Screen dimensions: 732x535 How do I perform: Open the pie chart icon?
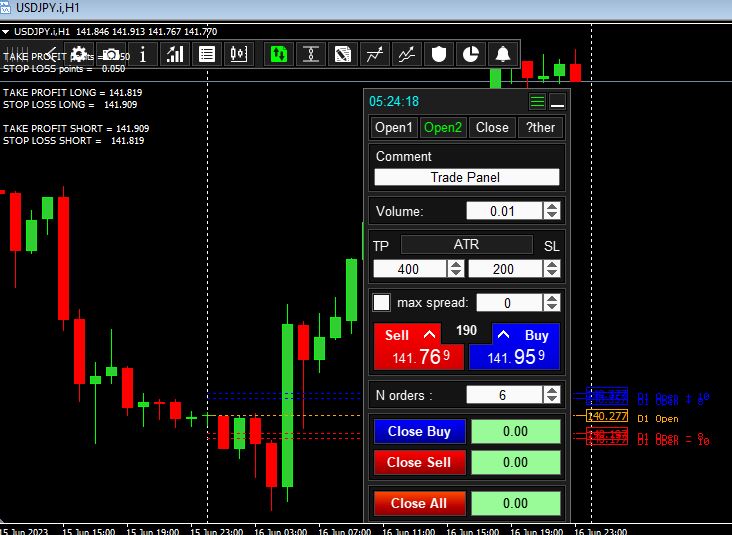pos(471,55)
